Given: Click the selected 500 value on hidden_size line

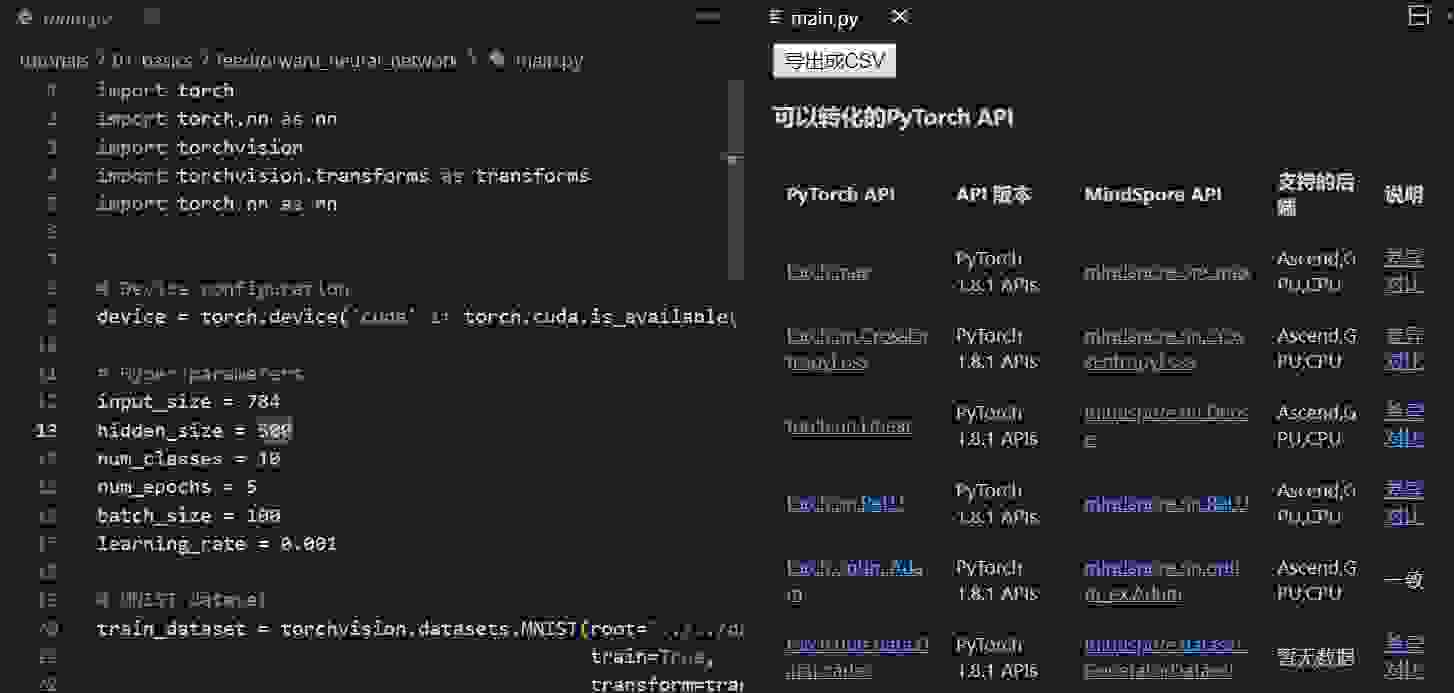Looking at the screenshot, I should [275, 430].
